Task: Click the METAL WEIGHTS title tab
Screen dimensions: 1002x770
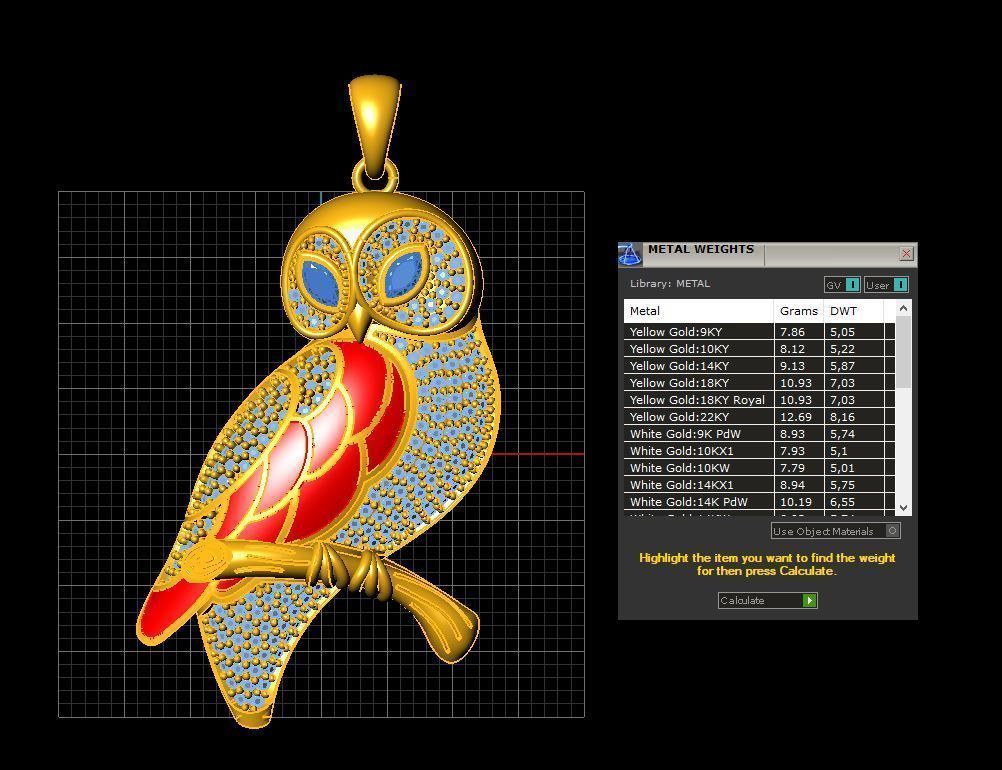Action: pos(701,249)
